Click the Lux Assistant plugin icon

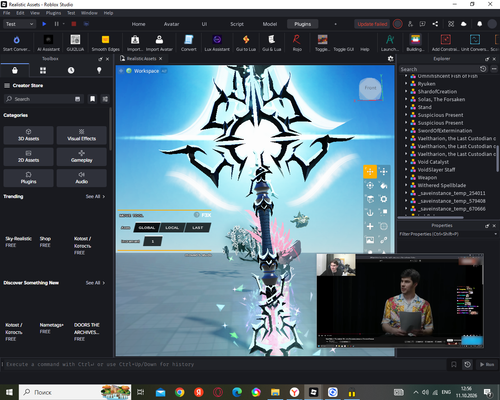217,43
